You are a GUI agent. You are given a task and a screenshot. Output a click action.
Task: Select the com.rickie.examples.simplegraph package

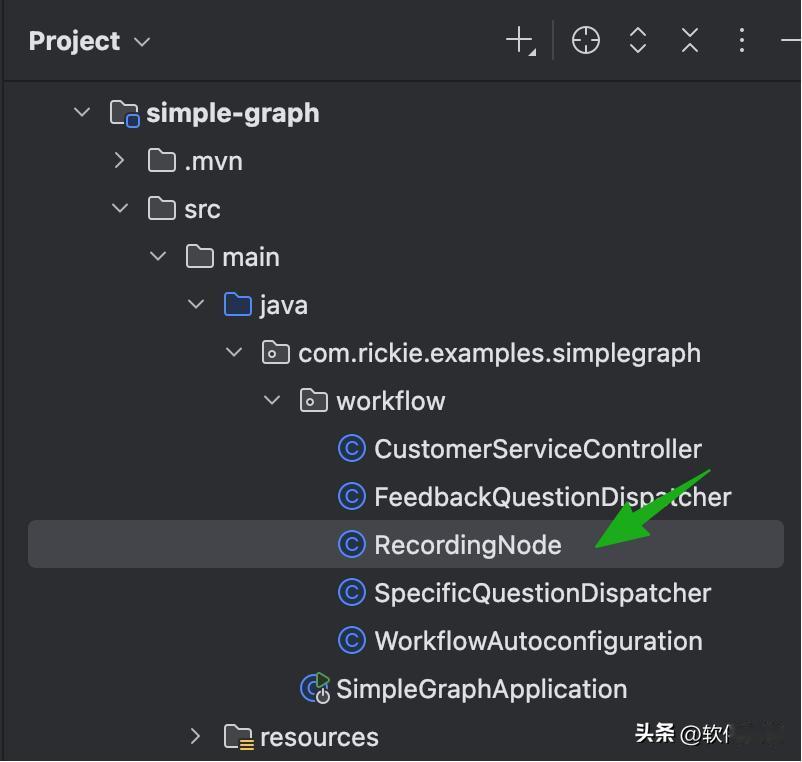499,353
